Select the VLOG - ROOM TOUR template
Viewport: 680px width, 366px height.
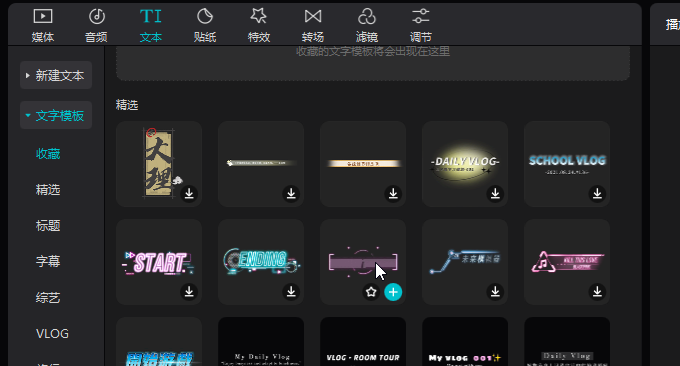click(363, 342)
